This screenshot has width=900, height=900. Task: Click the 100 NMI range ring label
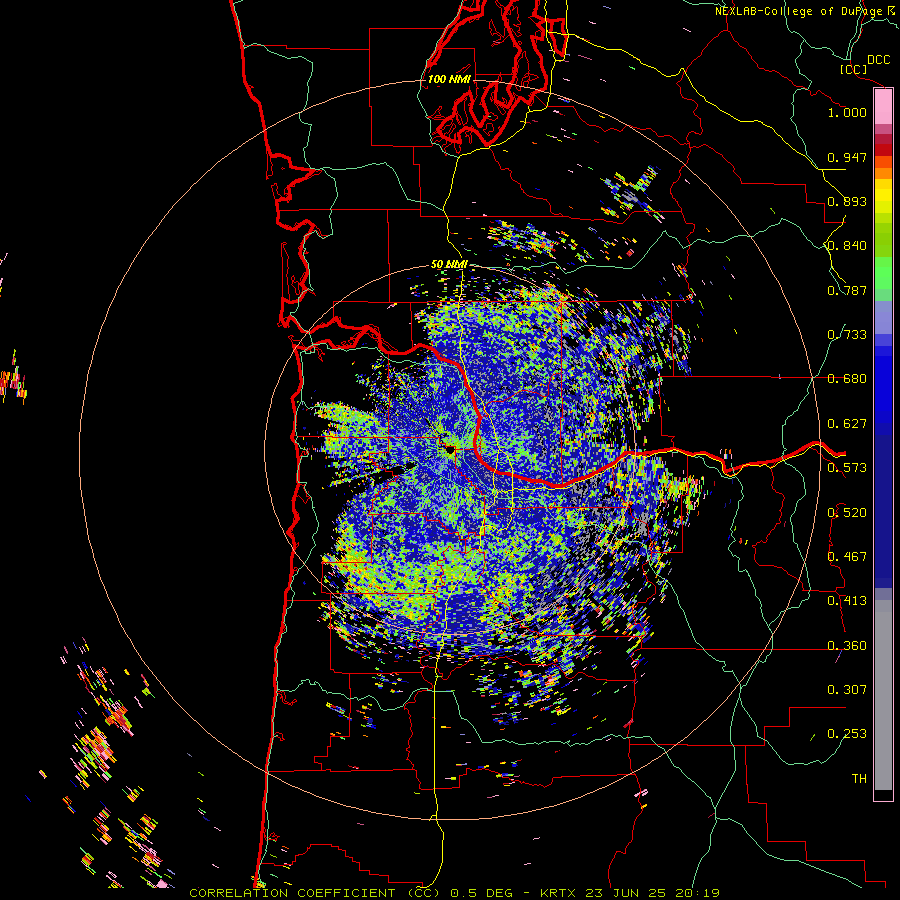[449, 79]
